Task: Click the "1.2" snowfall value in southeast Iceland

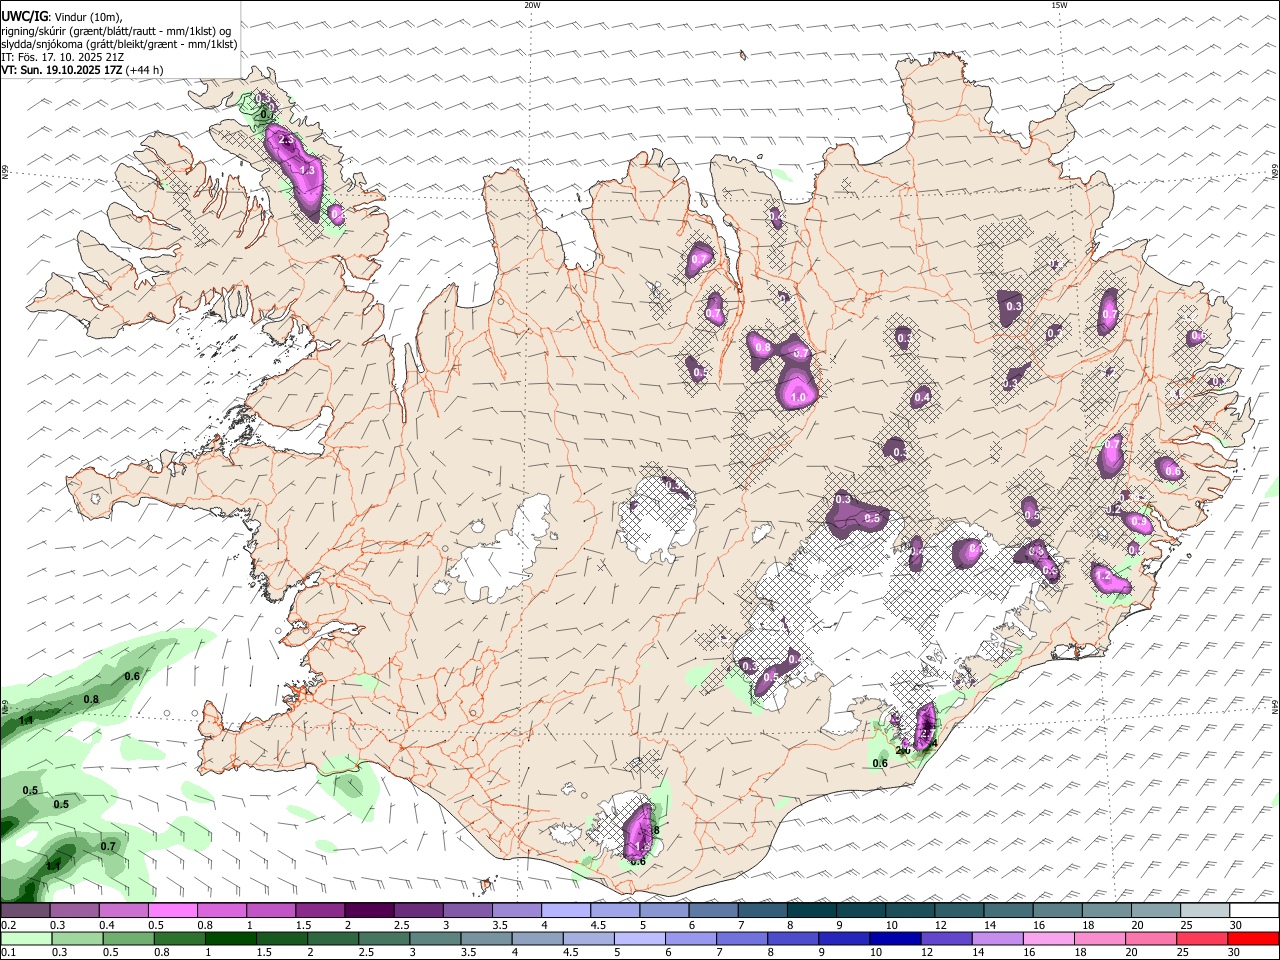Action: coord(1104,578)
